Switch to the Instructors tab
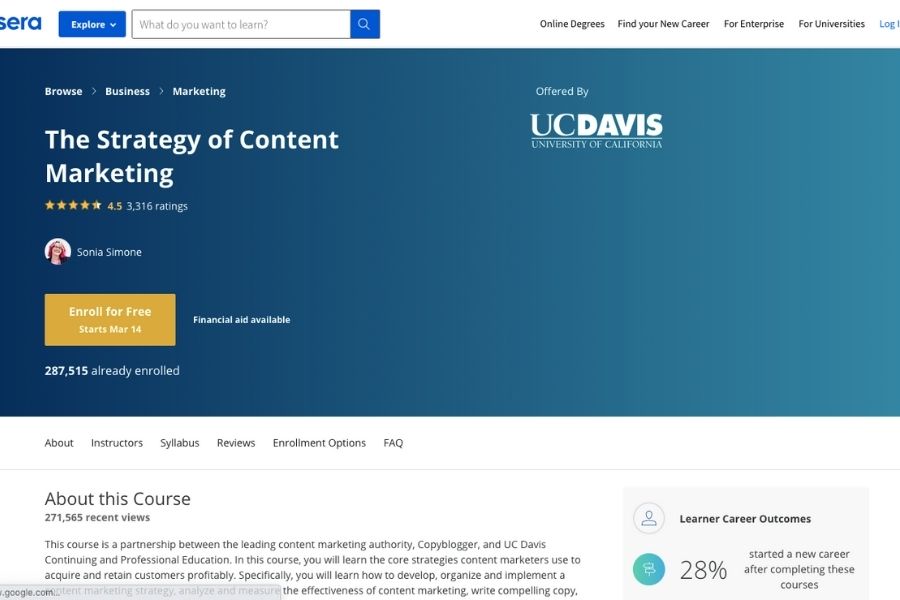 click(x=117, y=443)
